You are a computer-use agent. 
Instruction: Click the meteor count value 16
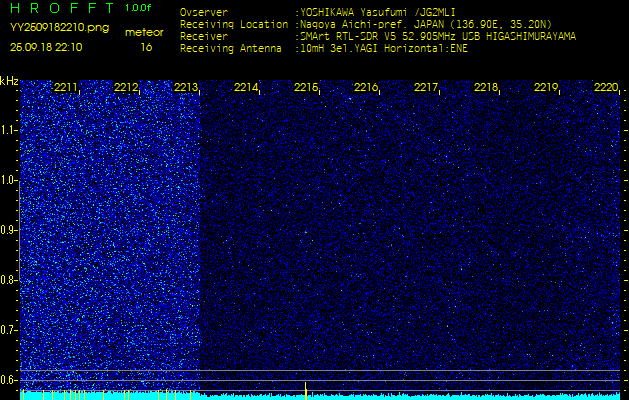click(x=146, y=47)
